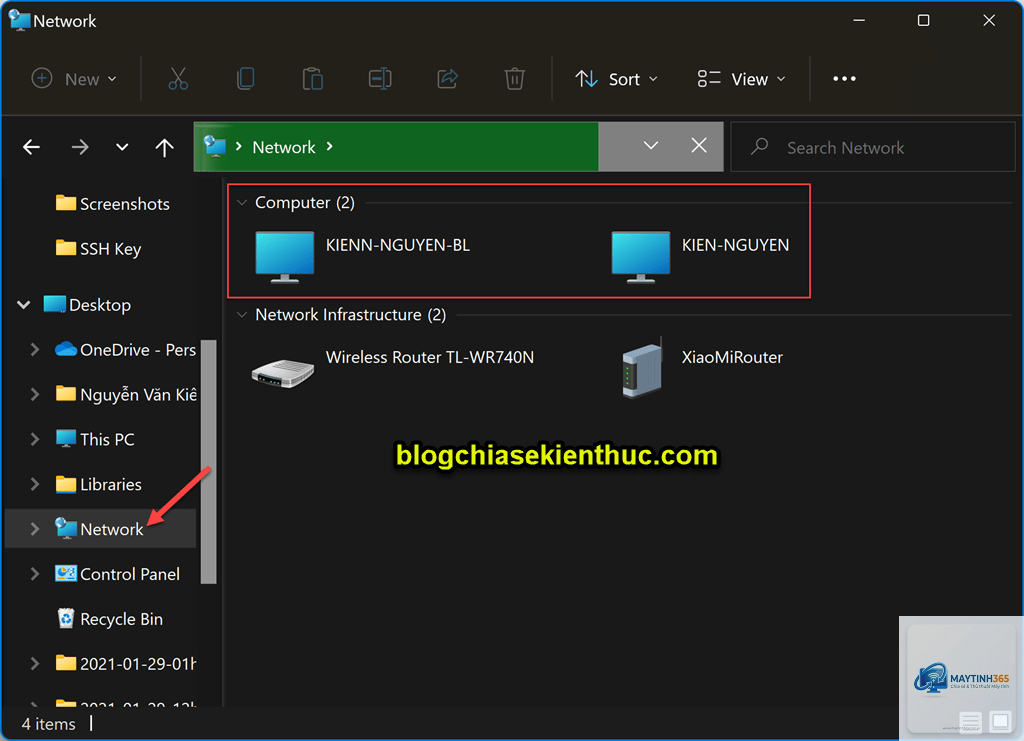Expand the Control Panel tree node

click(x=35, y=574)
